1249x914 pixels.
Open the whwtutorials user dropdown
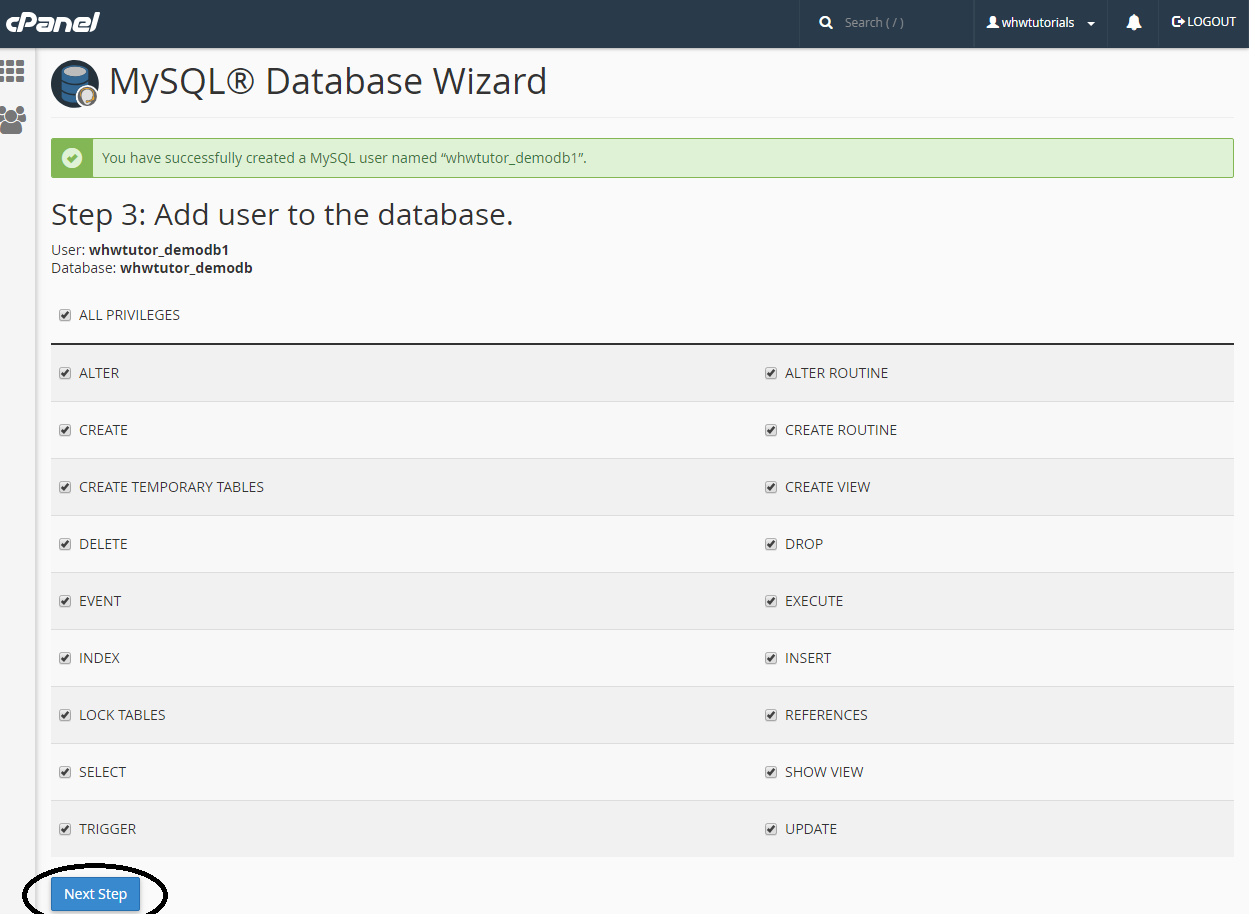pyautogui.click(x=1040, y=22)
